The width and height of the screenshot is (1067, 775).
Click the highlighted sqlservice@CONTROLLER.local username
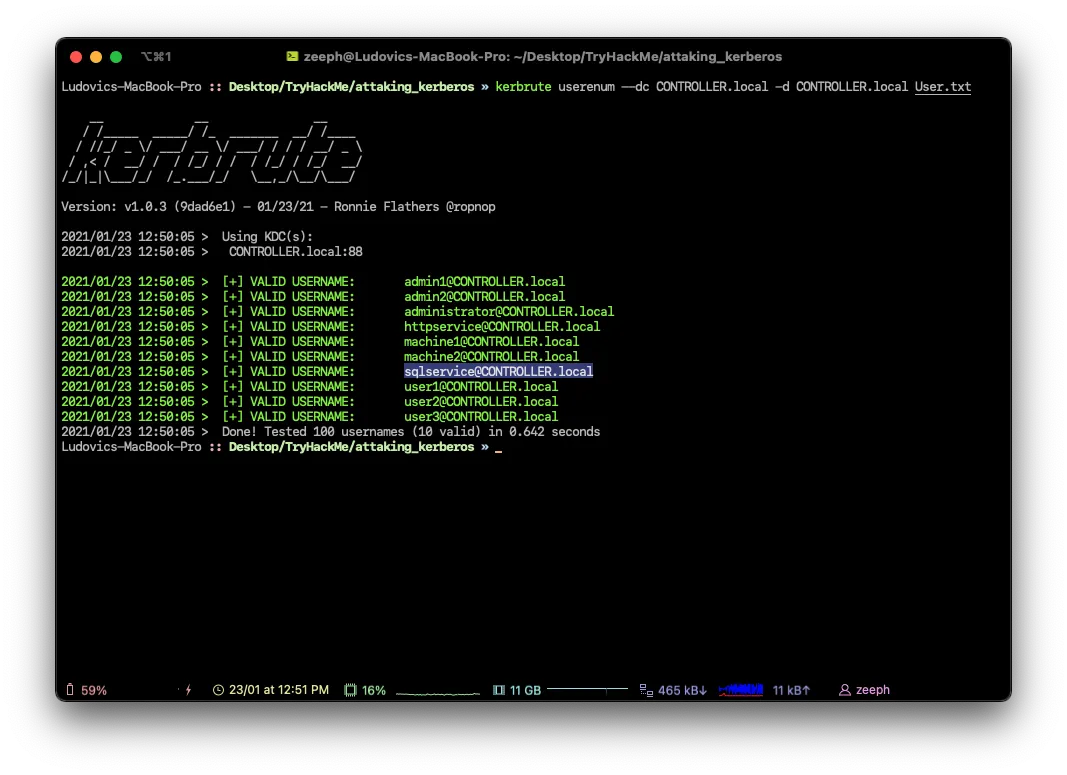pyautogui.click(x=498, y=371)
